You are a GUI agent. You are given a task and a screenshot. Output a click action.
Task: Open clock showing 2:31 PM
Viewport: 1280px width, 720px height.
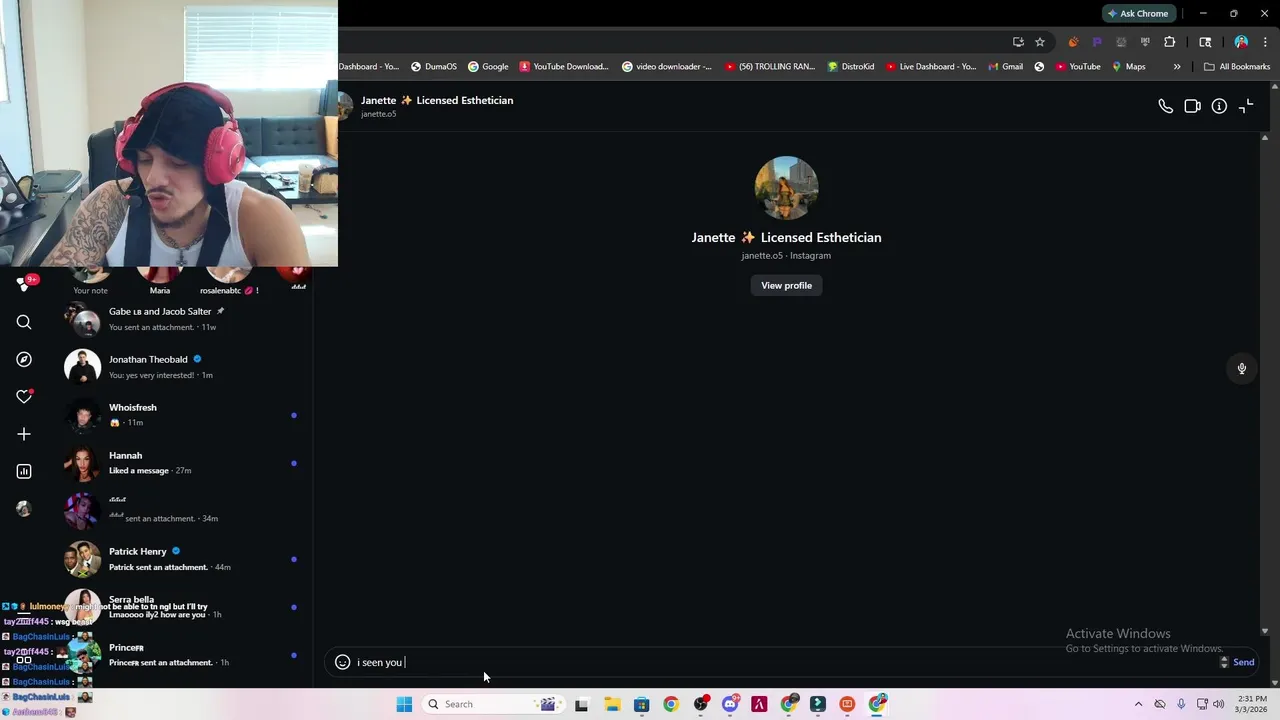1252,704
